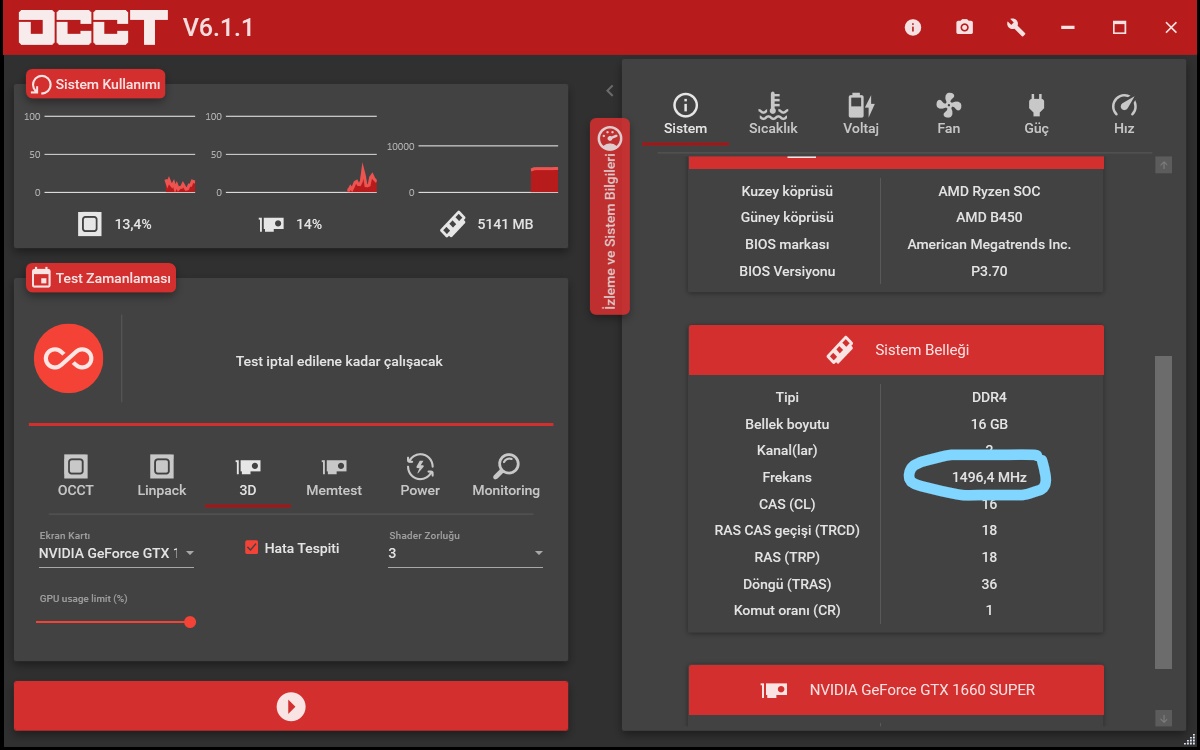Click the P3.70 BIOS version value
This screenshot has width=1200, height=750.
(x=989, y=271)
